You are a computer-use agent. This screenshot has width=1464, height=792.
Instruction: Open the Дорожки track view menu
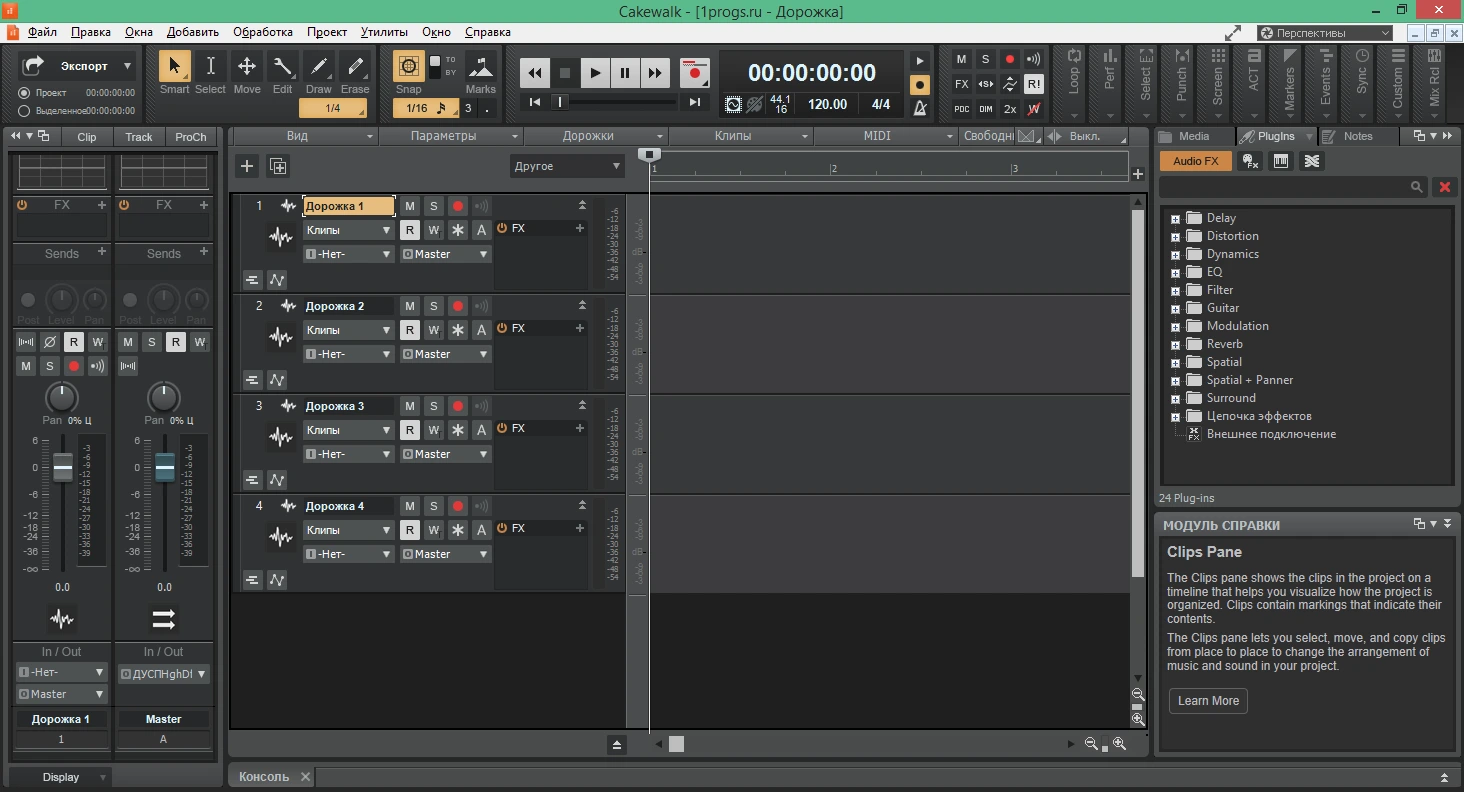(594, 136)
